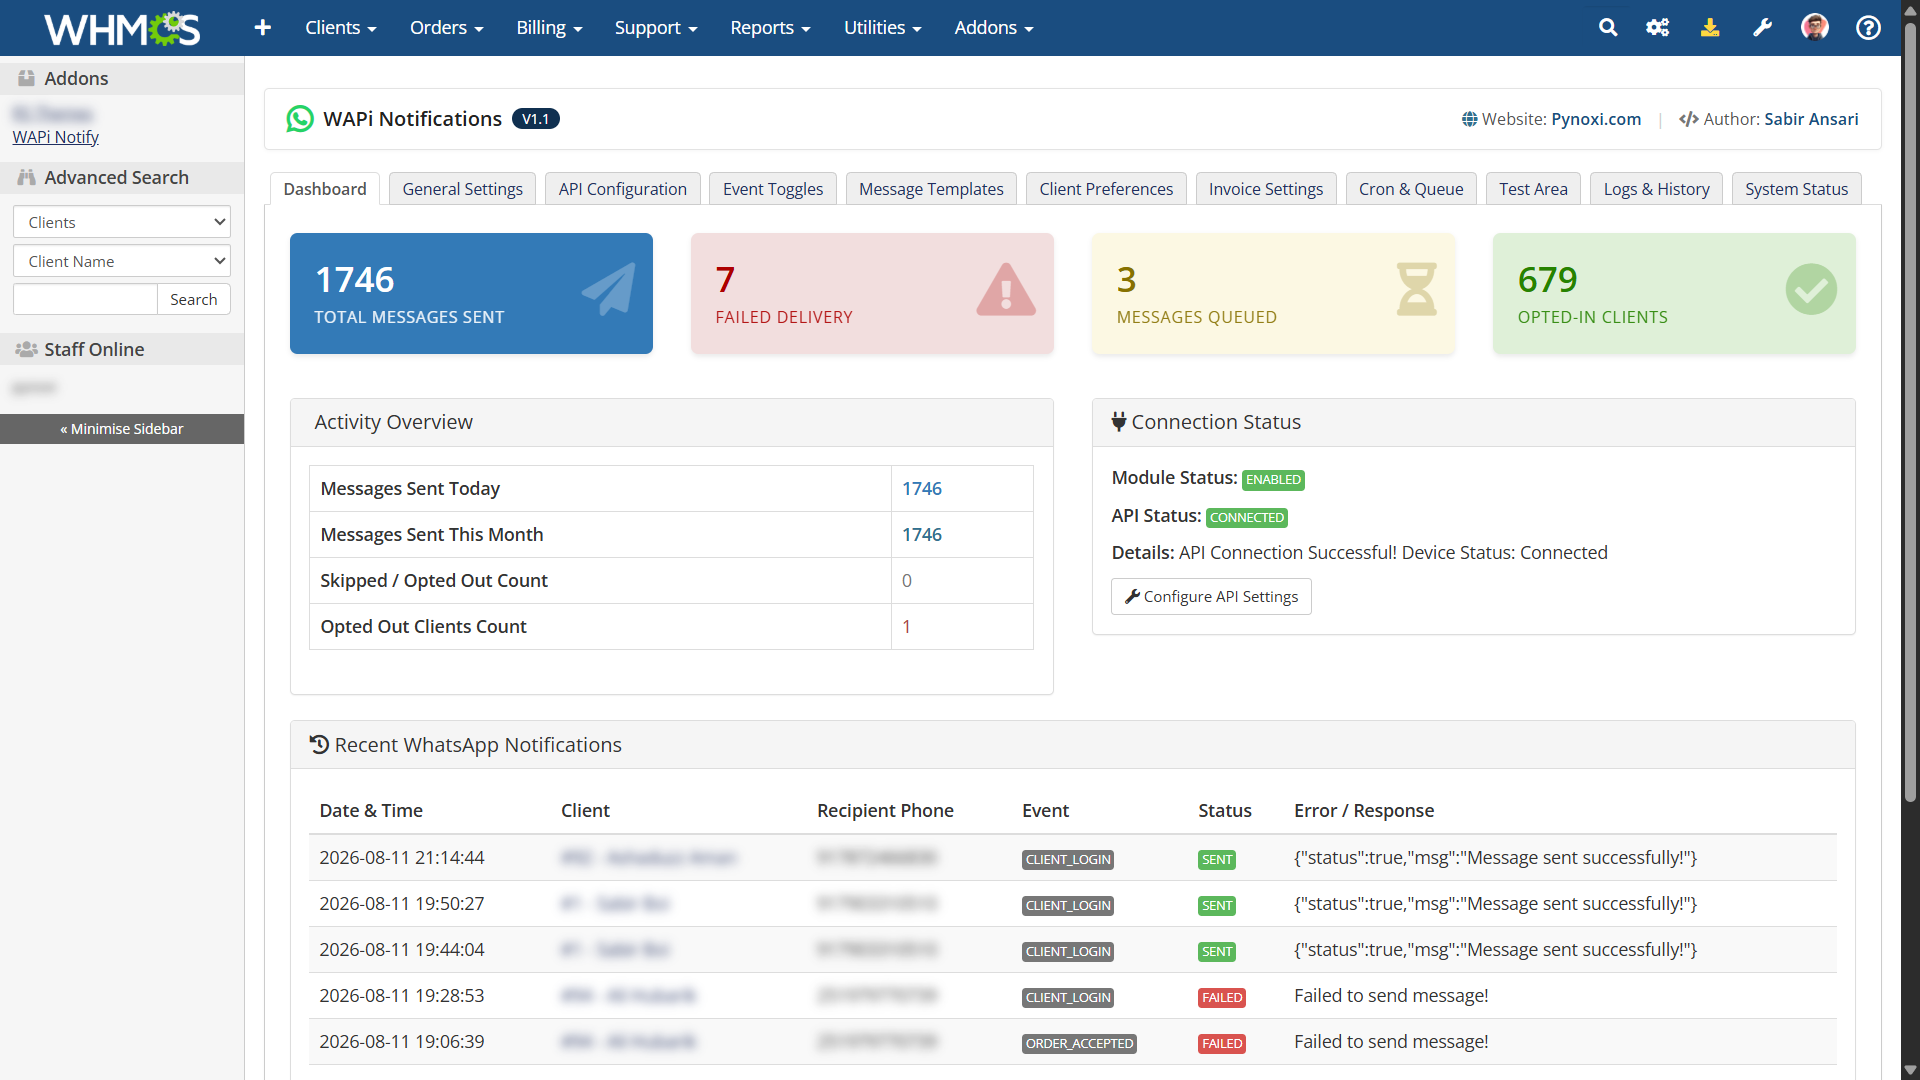
Task: Open the Clients search type dropdown
Action: [x=122, y=222]
